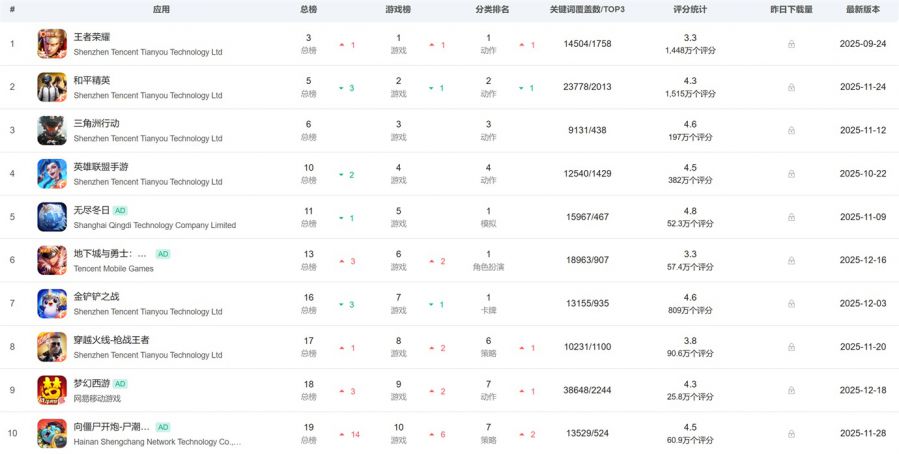Click the 和平精英 game icon
The width and height of the screenshot is (899, 454).
click(x=52, y=87)
